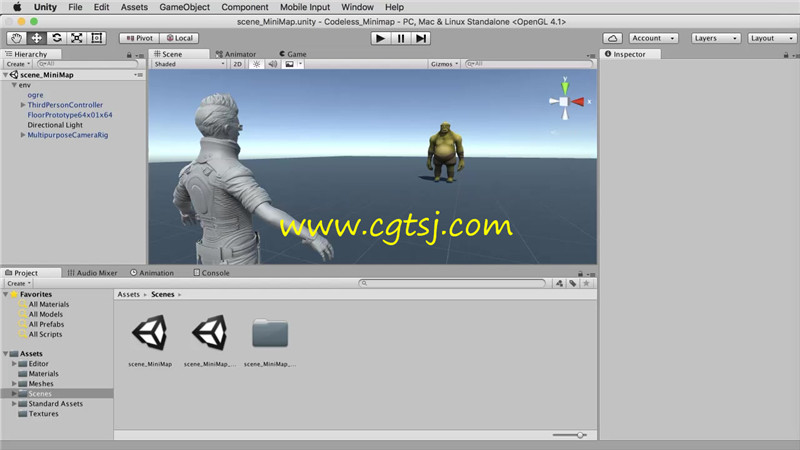The height and width of the screenshot is (450, 800).
Task: Pause the game playback
Action: pos(401,38)
